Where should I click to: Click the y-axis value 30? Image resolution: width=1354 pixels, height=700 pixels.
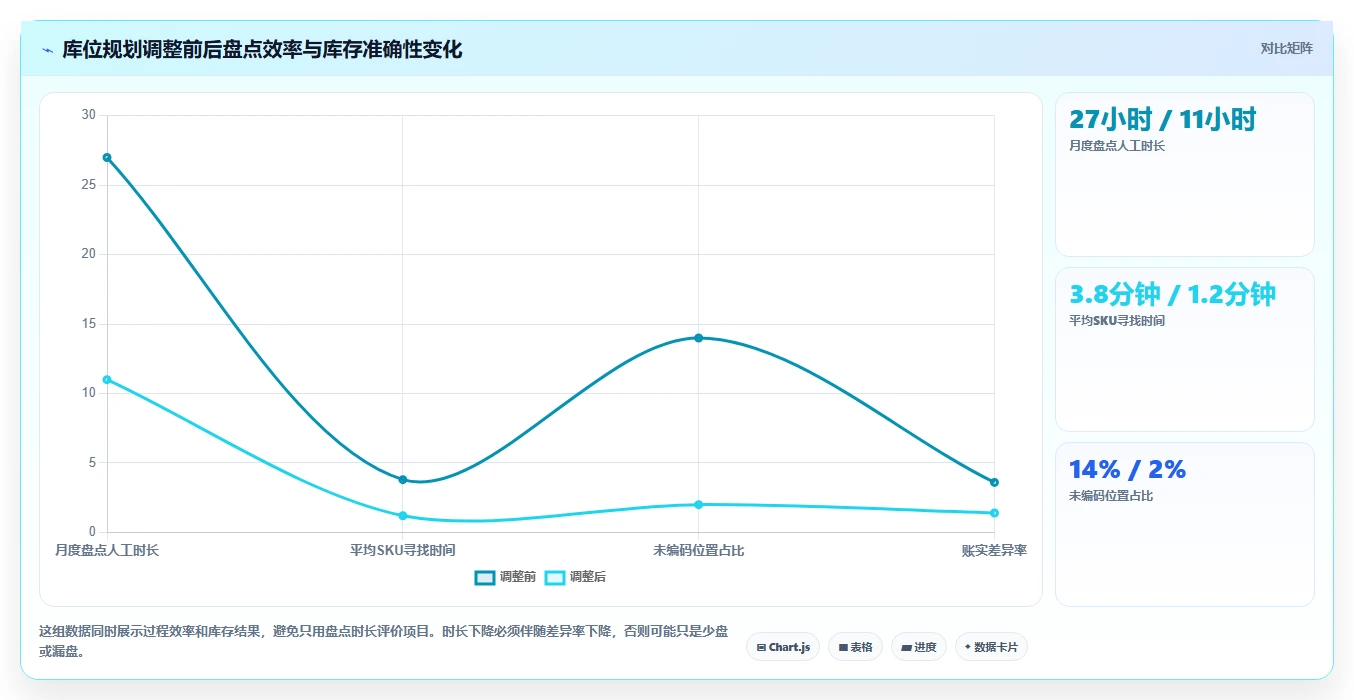(x=88, y=115)
